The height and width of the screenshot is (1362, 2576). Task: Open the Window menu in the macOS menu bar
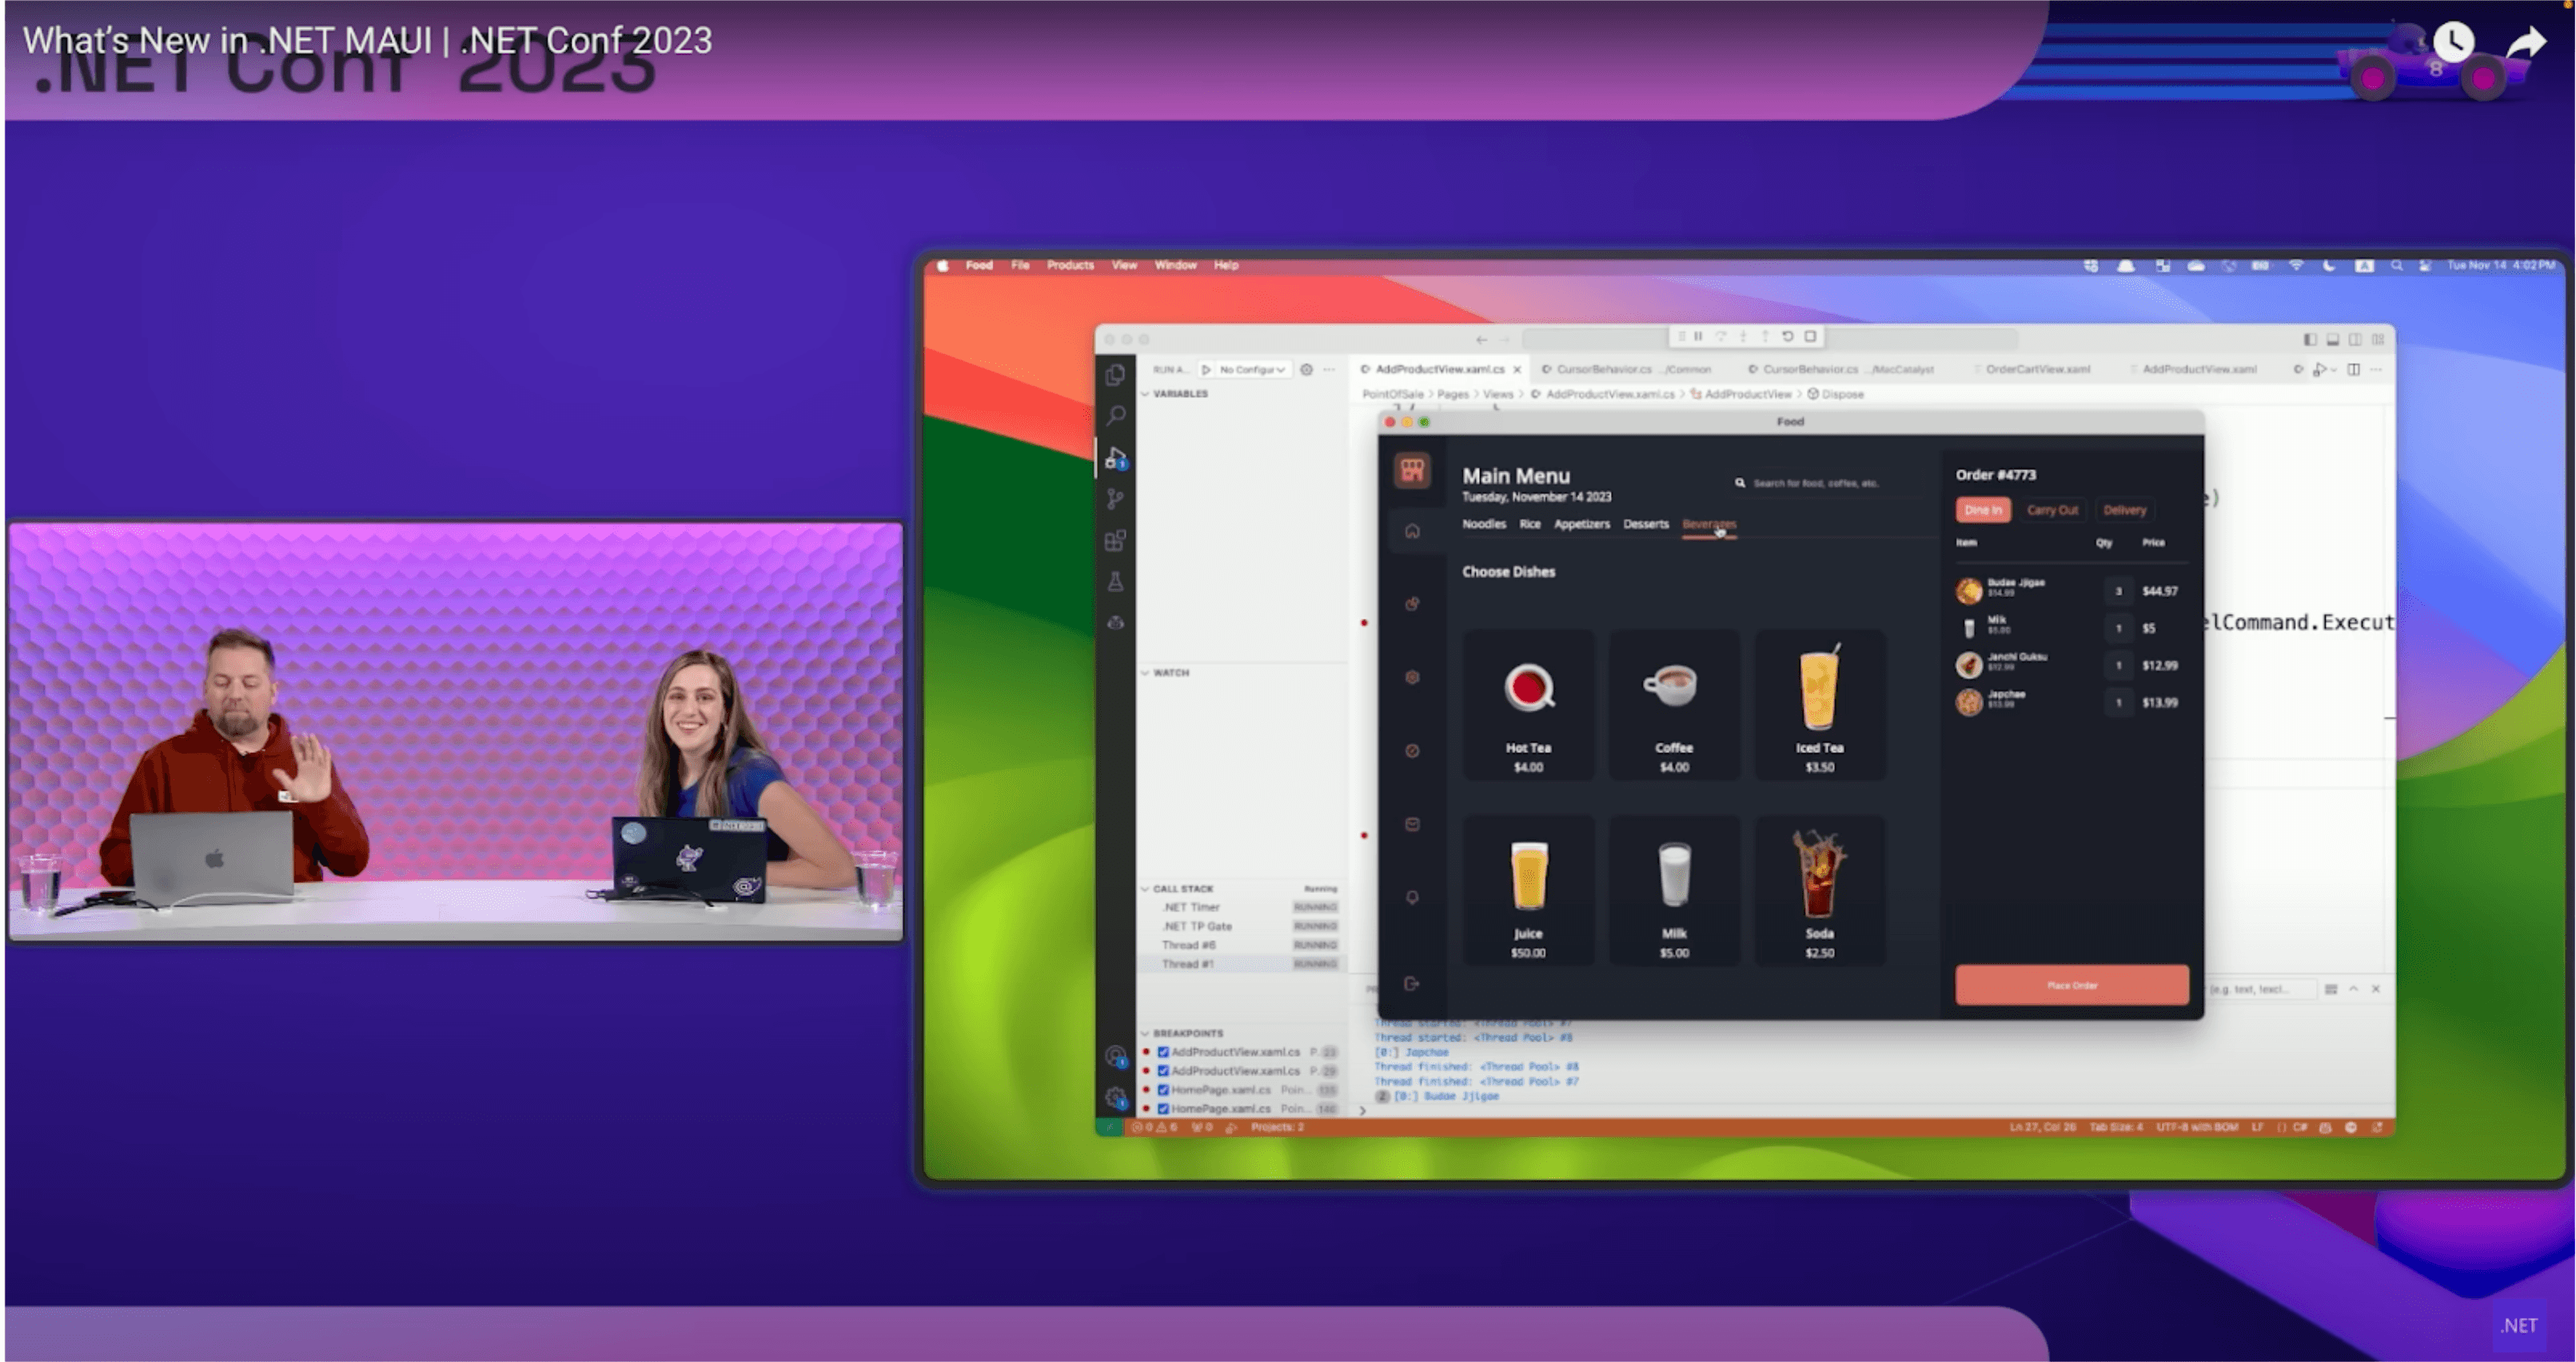pos(1175,265)
